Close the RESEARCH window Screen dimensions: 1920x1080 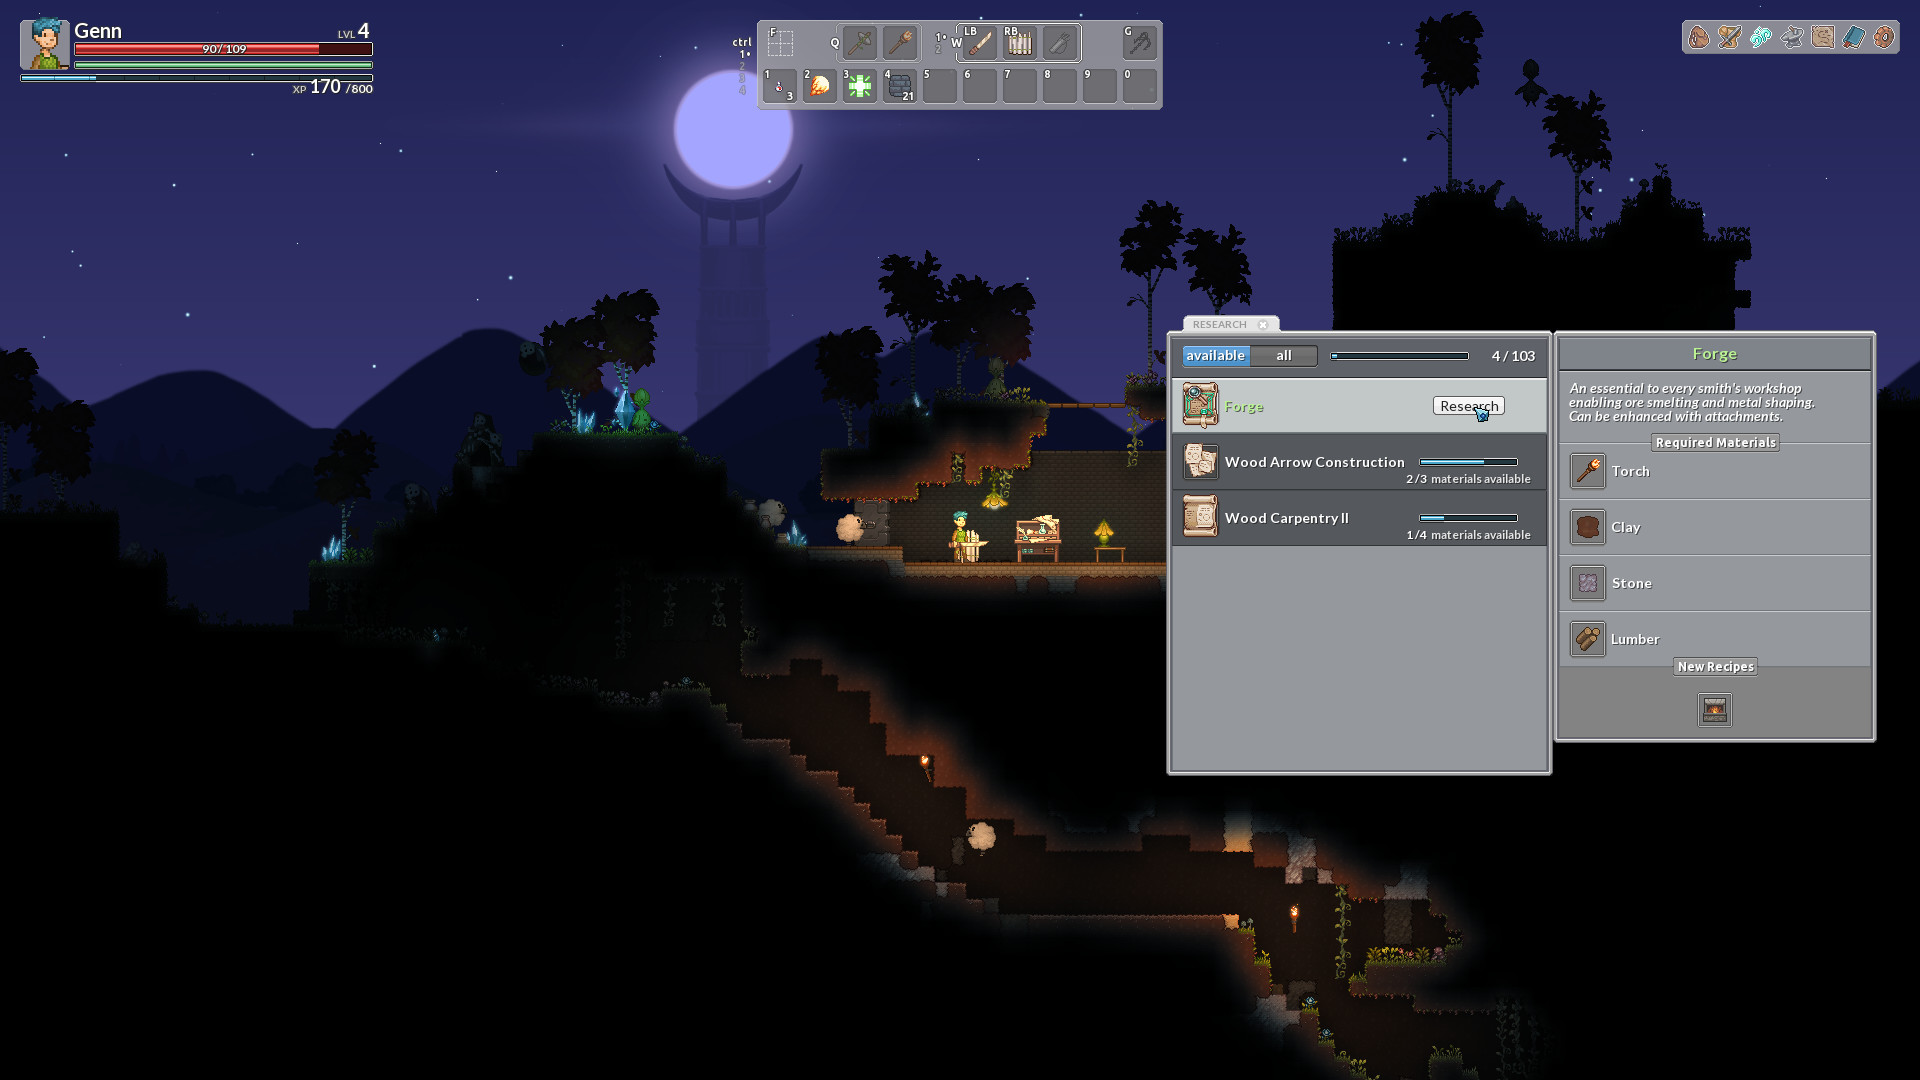click(1264, 324)
